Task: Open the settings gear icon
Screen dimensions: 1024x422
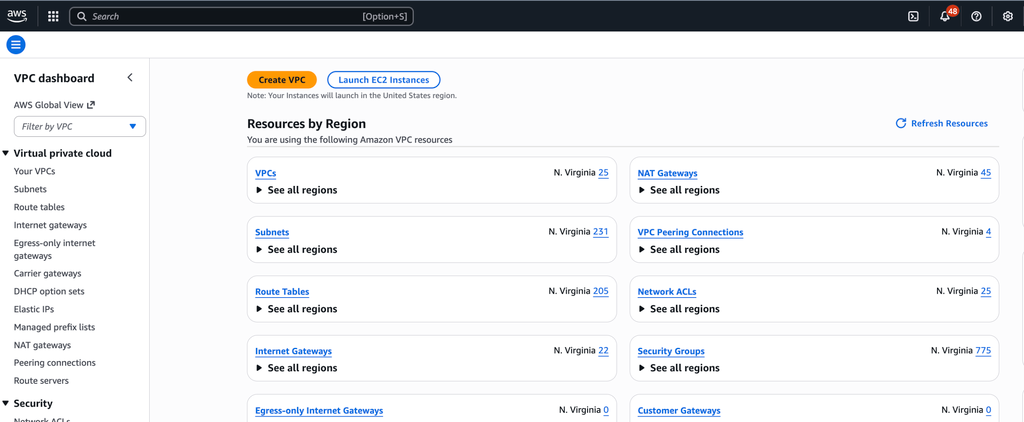Action: coord(1008,16)
